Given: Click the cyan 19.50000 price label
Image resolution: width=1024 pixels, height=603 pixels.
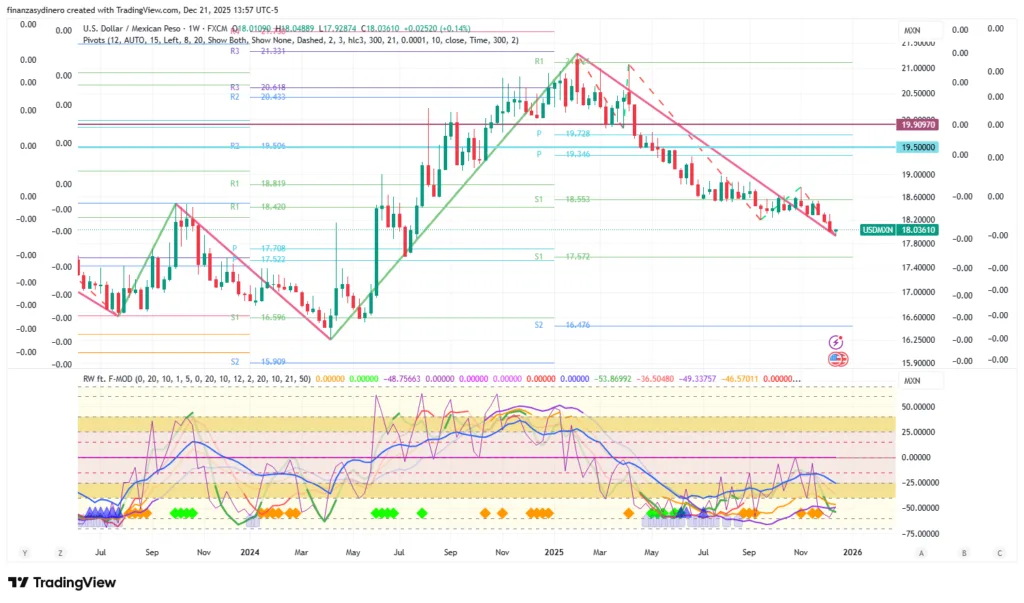Looking at the screenshot, I should 918,147.
